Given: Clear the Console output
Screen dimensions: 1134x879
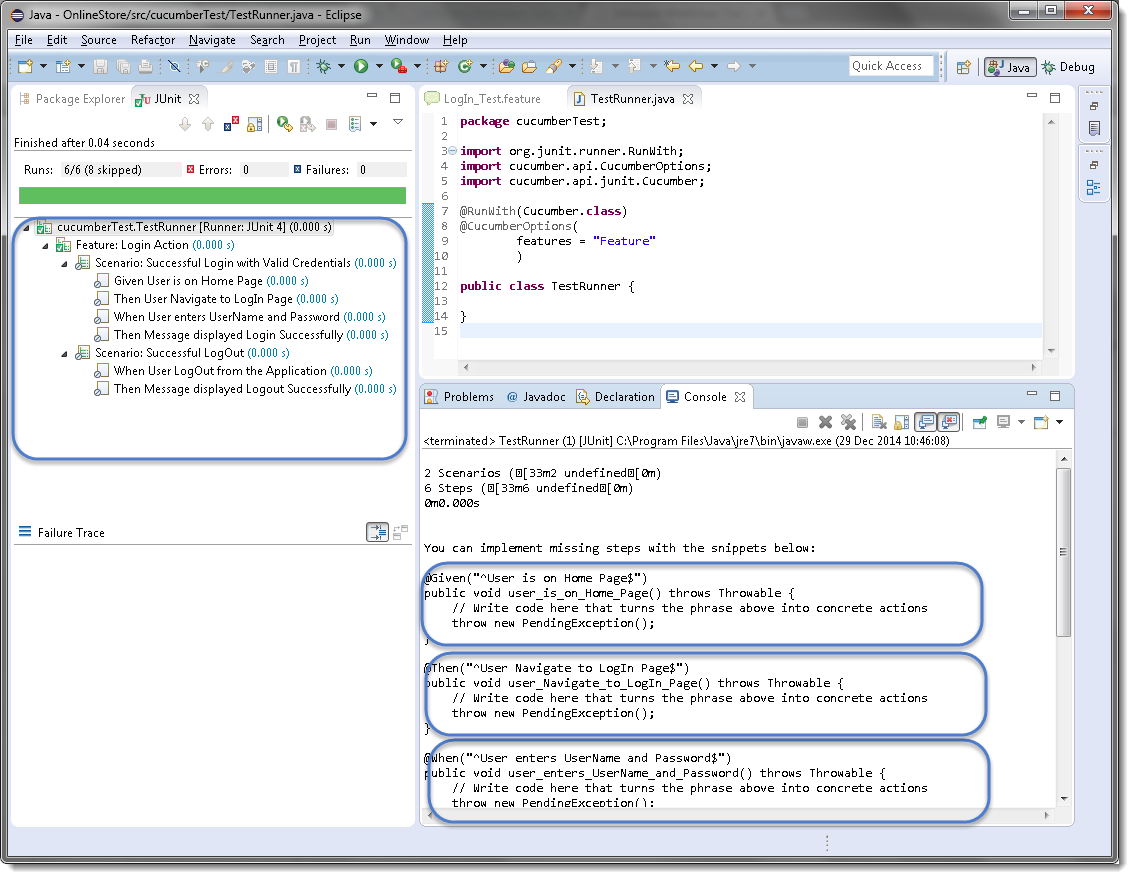Looking at the screenshot, I should [x=879, y=422].
